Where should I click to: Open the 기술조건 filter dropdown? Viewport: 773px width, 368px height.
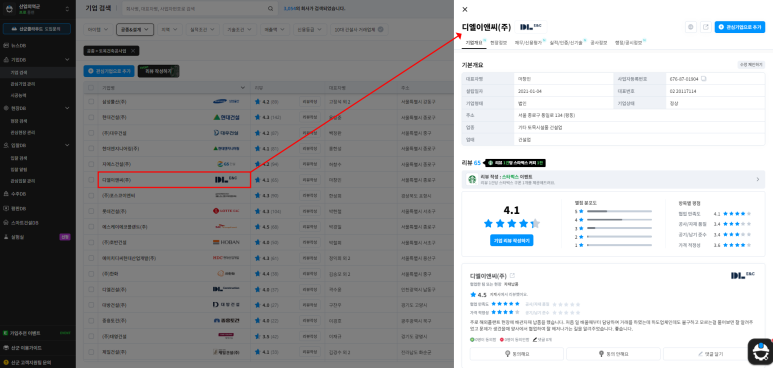(x=240, y=30)
